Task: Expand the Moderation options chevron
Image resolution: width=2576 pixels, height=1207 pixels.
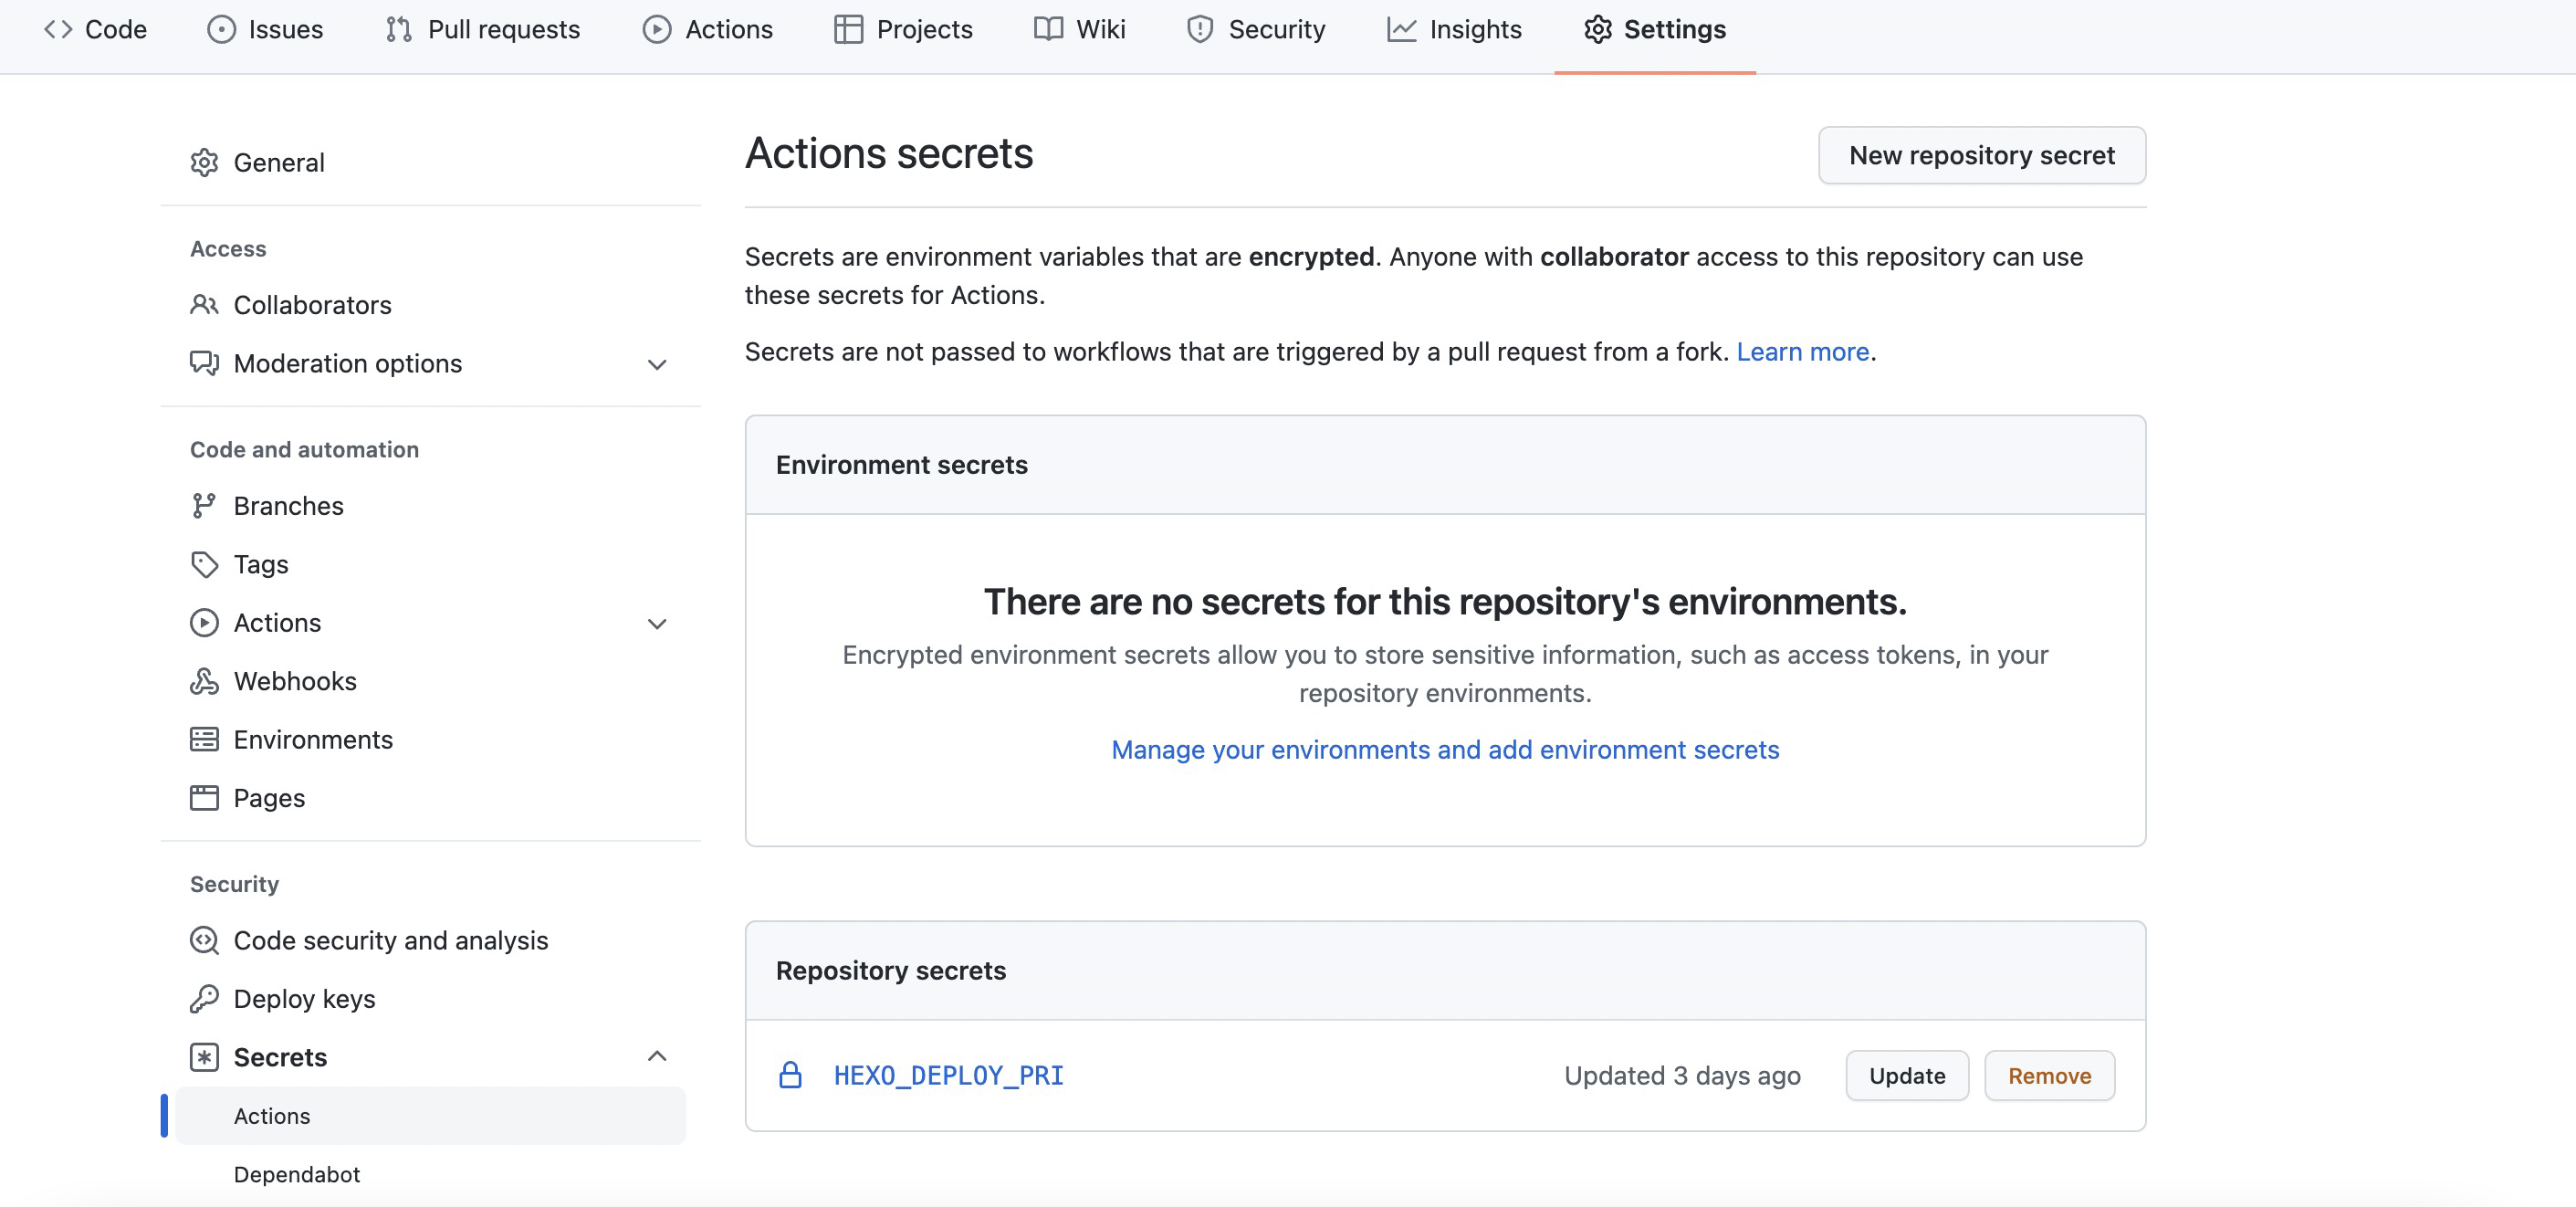Action: [657, 364]
